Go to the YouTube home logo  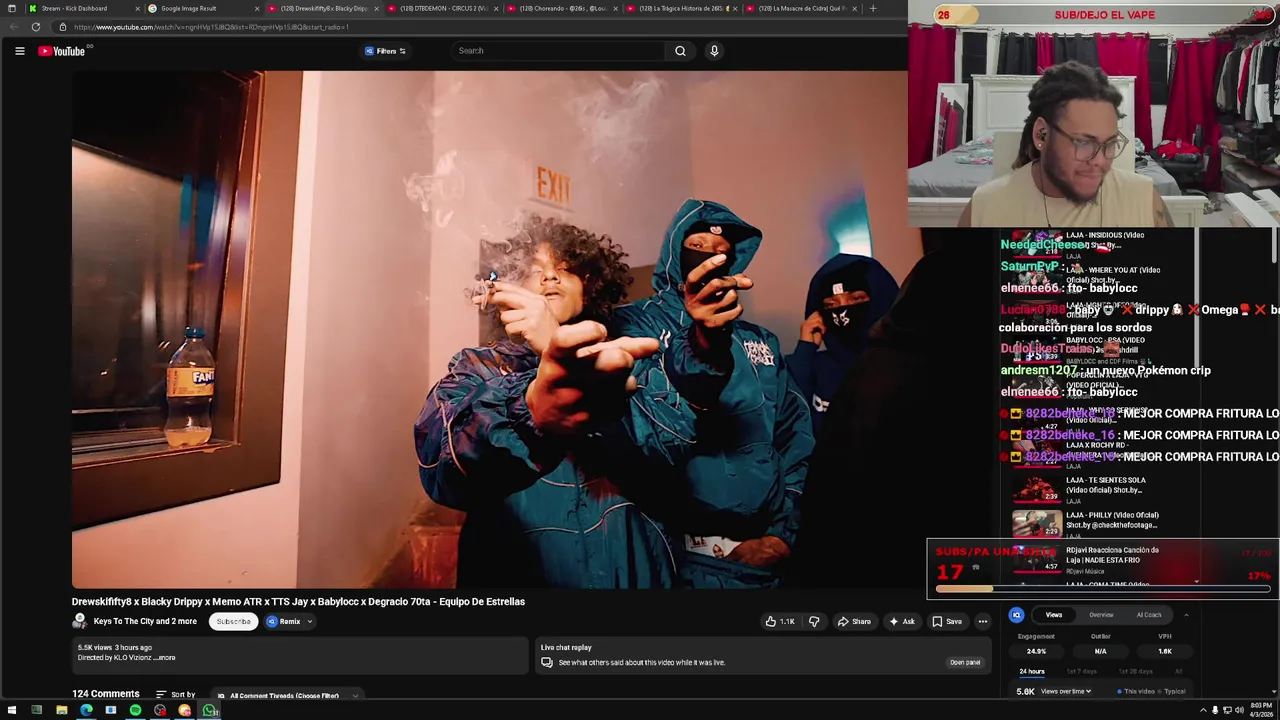click(61, 51)
